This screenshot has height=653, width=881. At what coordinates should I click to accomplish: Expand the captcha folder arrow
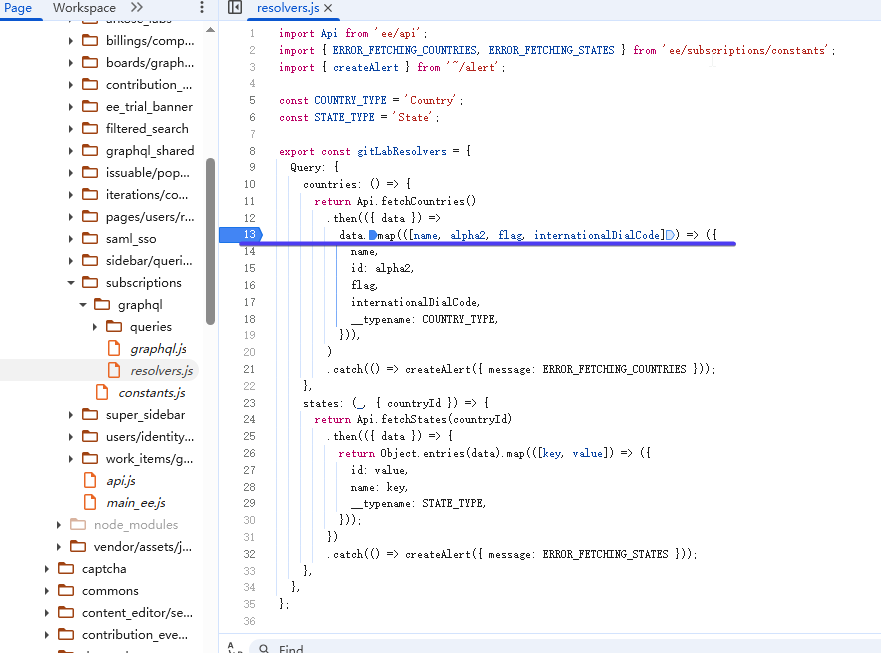[x=47, y=569]
